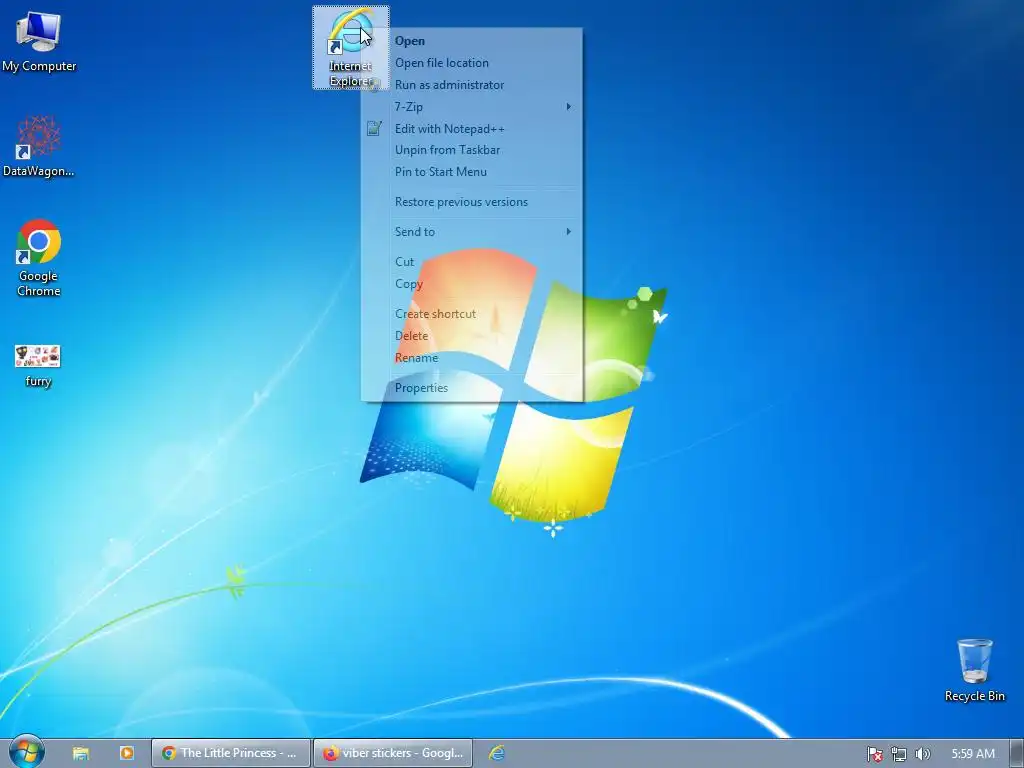Choose Properties in the context menu

pyautogui.click(x=472, y=388)
